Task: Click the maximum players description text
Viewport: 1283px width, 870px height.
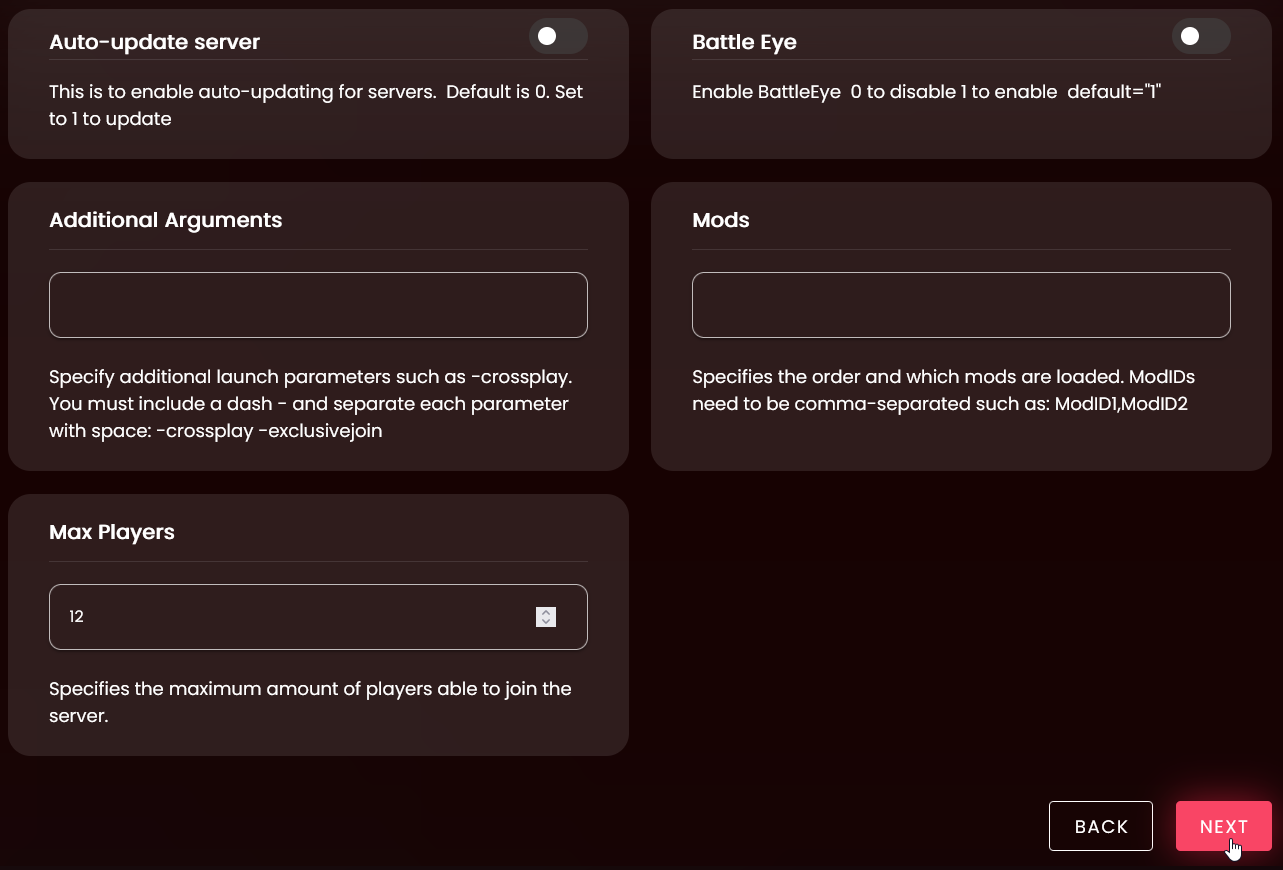Action: coord(310,689)
